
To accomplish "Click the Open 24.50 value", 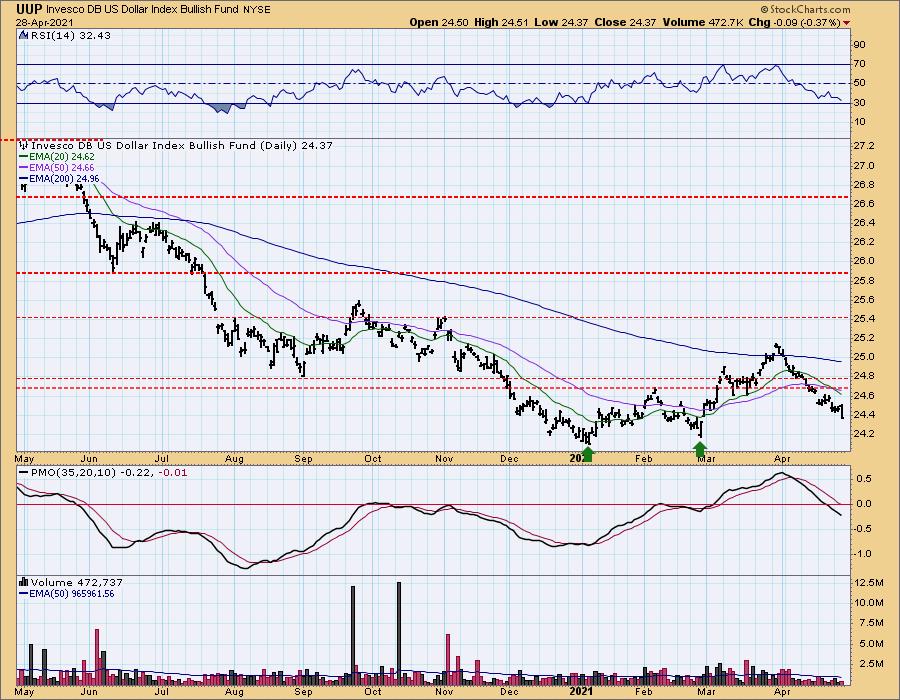I will [x=439, y=22].
